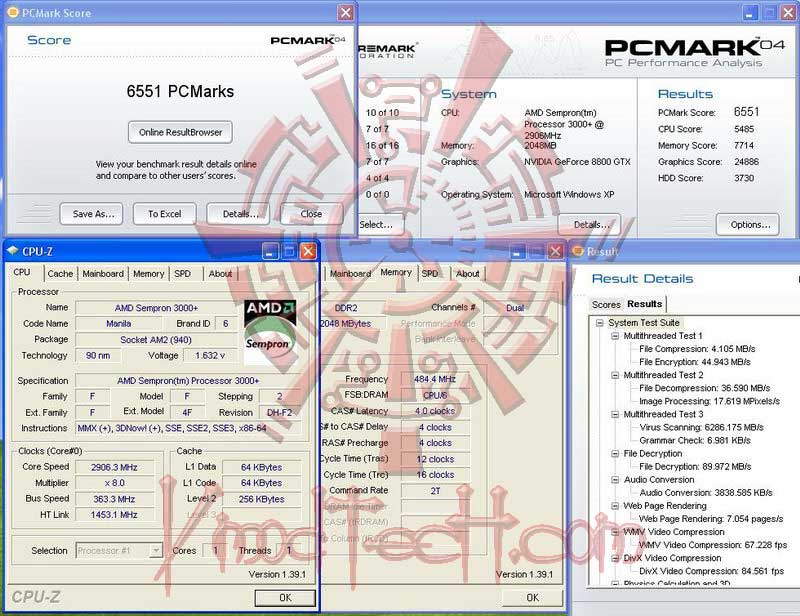
Task: Maximize the front CPU-Z window
Action: click(x=289, y=251)
